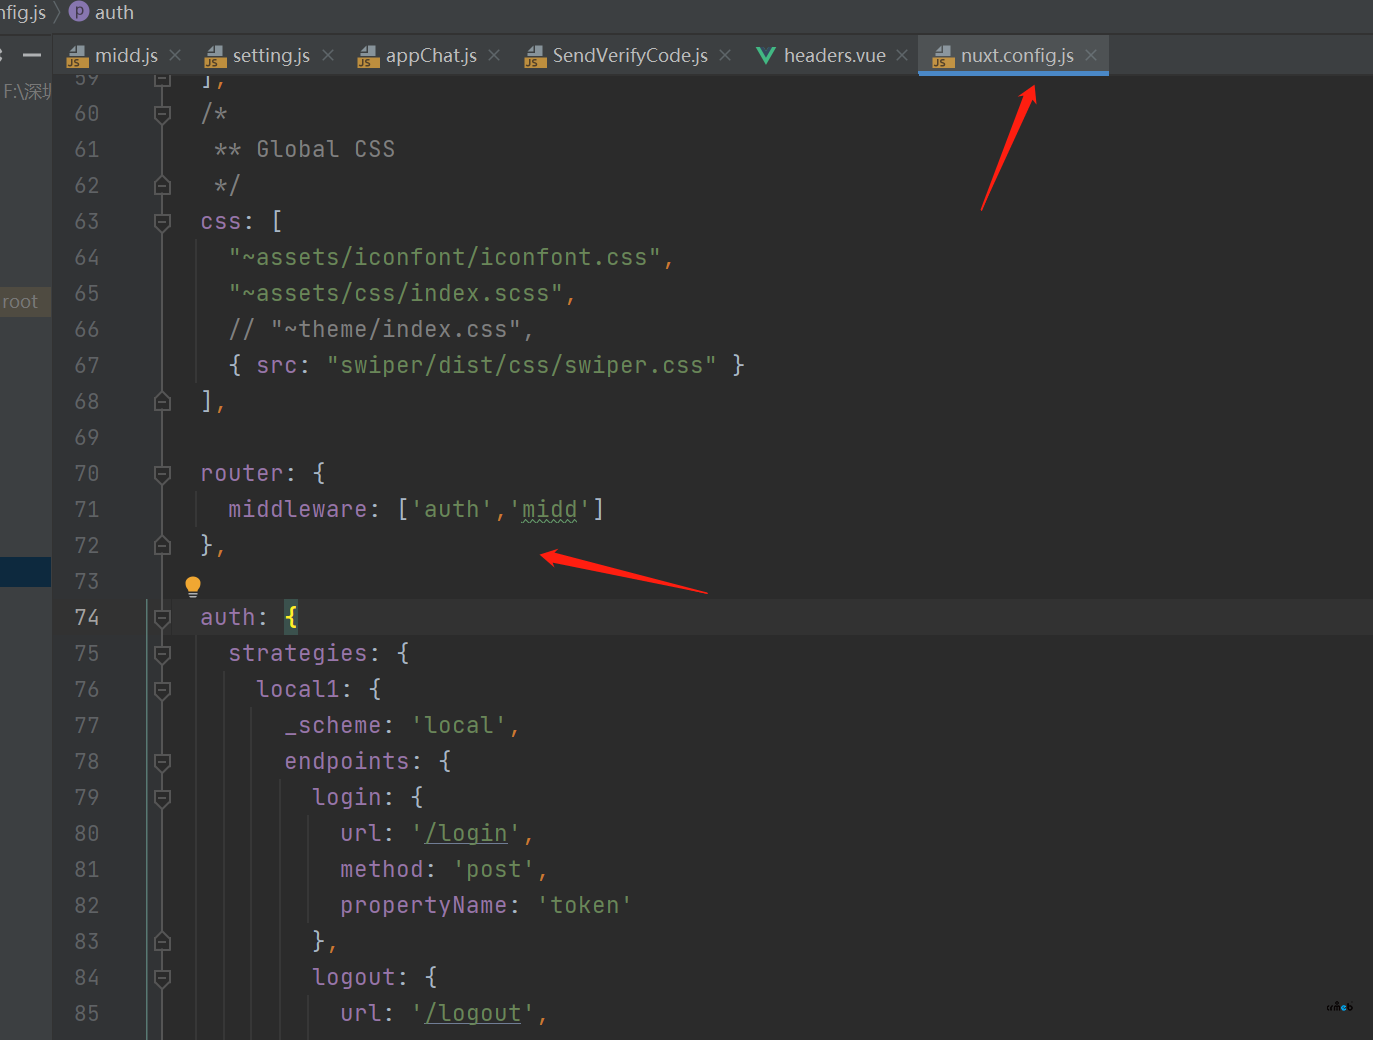The height and width of the screenshot is (1040, 1373).
Task: Click the 'token' string value
Action: tap(585, 905)
